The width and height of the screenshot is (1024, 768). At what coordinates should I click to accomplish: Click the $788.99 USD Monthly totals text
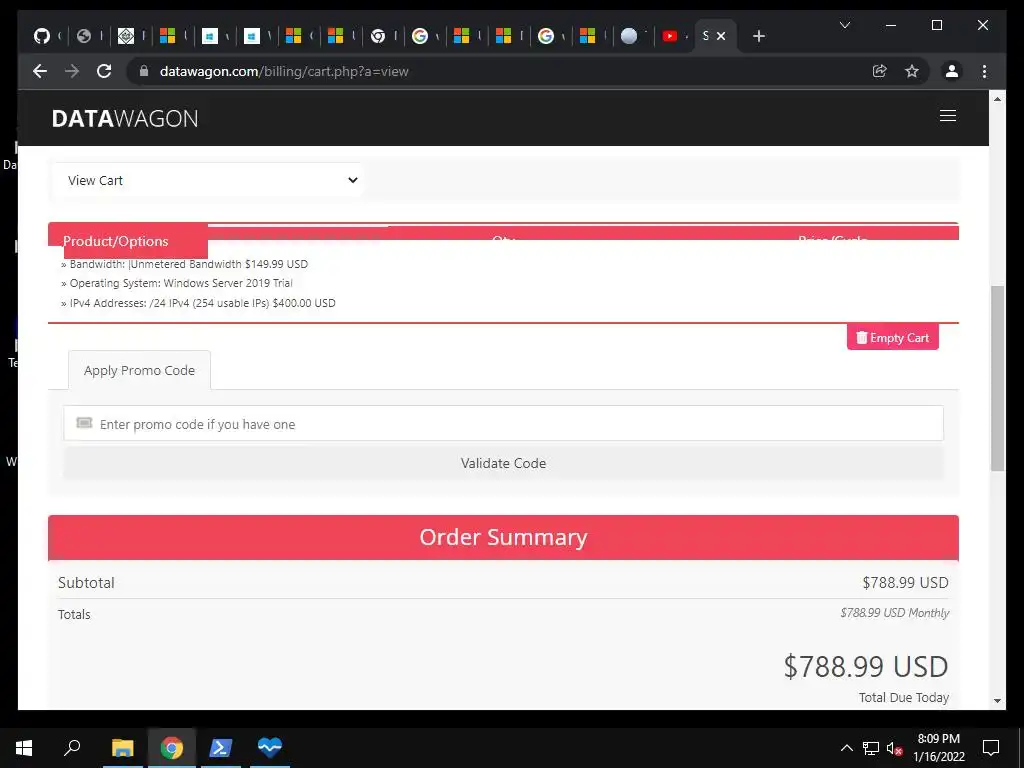point(895,613)
